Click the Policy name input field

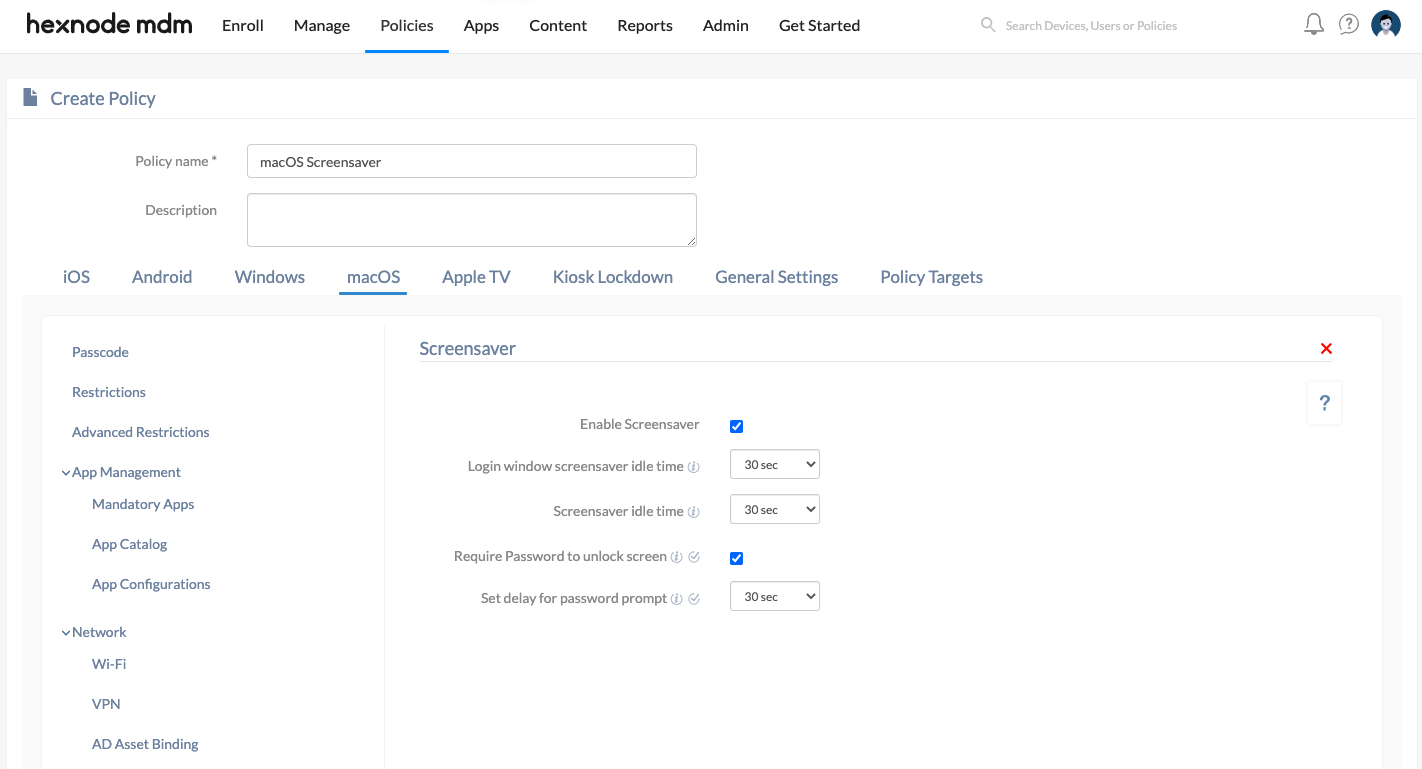coord(472,161)
